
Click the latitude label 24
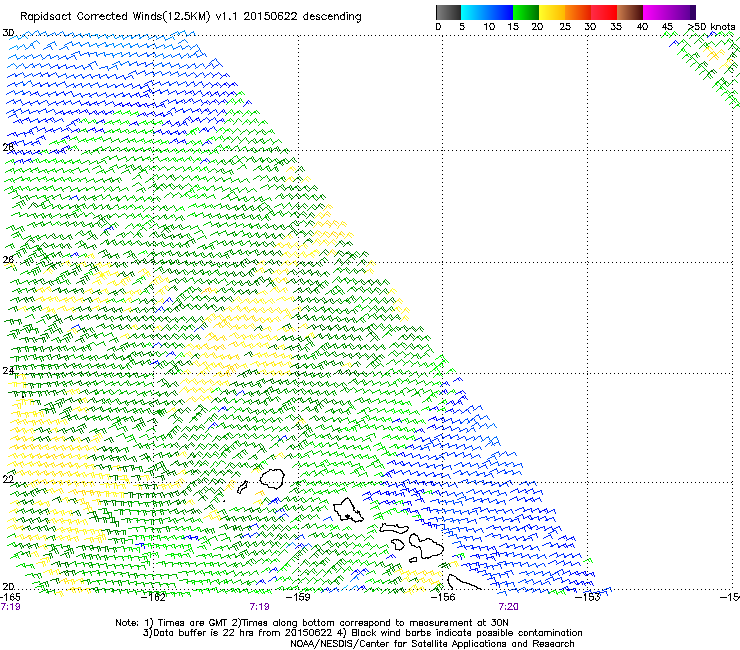coord(8,371)
